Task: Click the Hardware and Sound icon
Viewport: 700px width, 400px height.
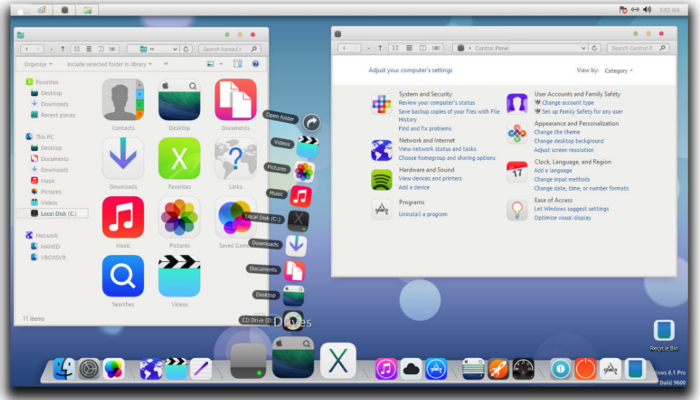Action: coord(381,180)
